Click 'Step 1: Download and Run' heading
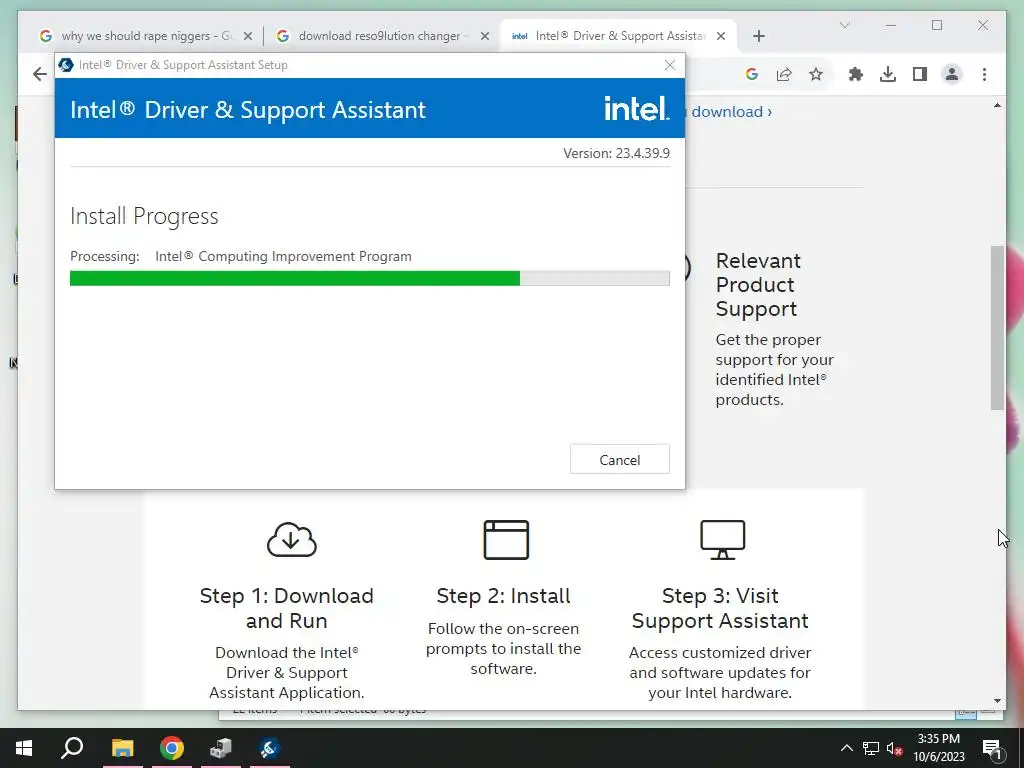This screenshot has width=1024, height=768. click(287, 608)
